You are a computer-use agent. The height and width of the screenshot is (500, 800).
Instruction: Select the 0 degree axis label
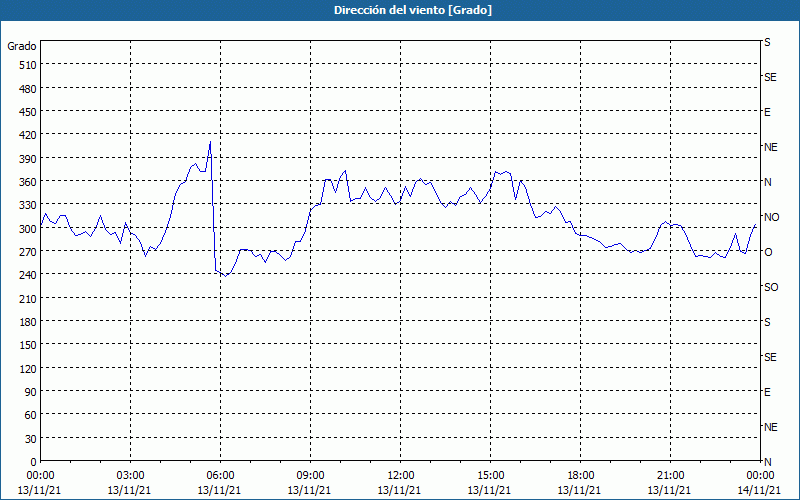coord(34,462)
